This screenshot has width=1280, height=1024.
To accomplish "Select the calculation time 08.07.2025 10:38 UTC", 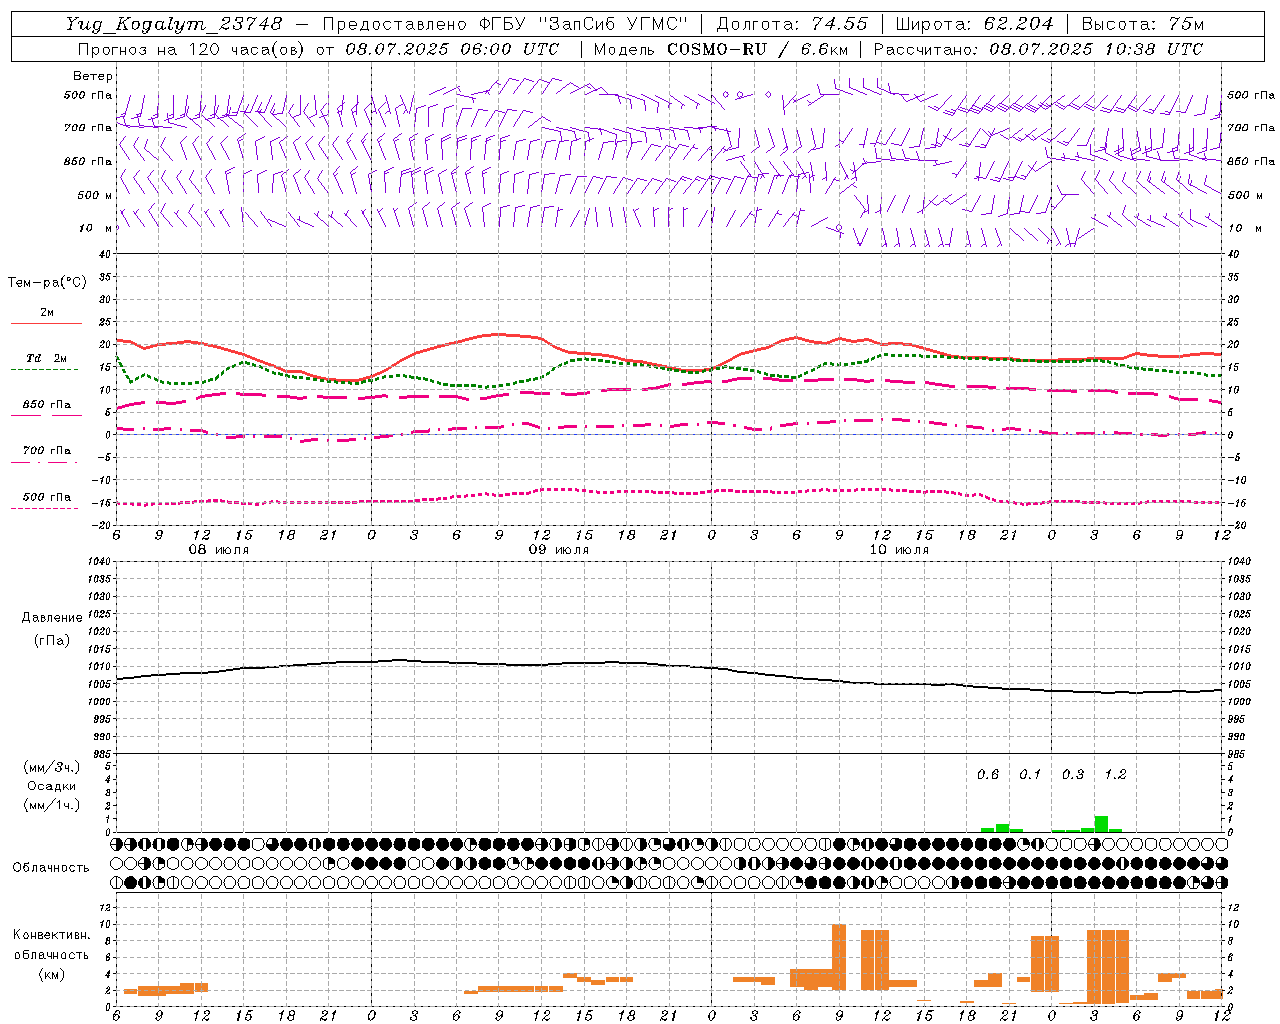I will (1096, 49).
